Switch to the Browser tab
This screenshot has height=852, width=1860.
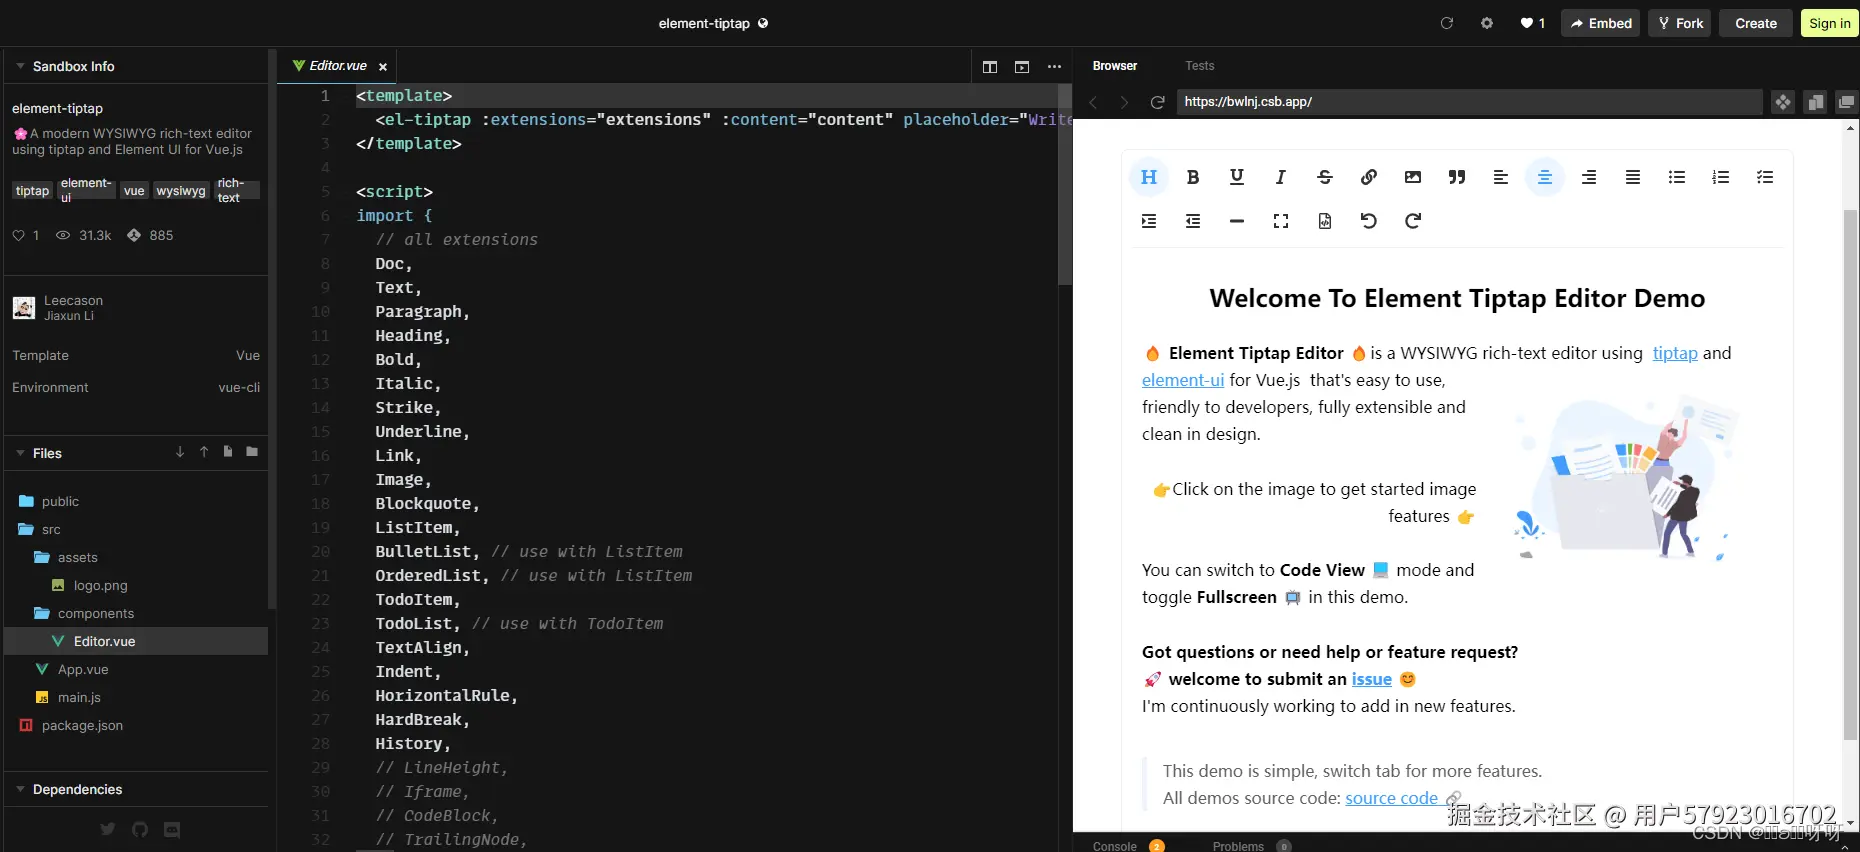[x=1115, y=66]
